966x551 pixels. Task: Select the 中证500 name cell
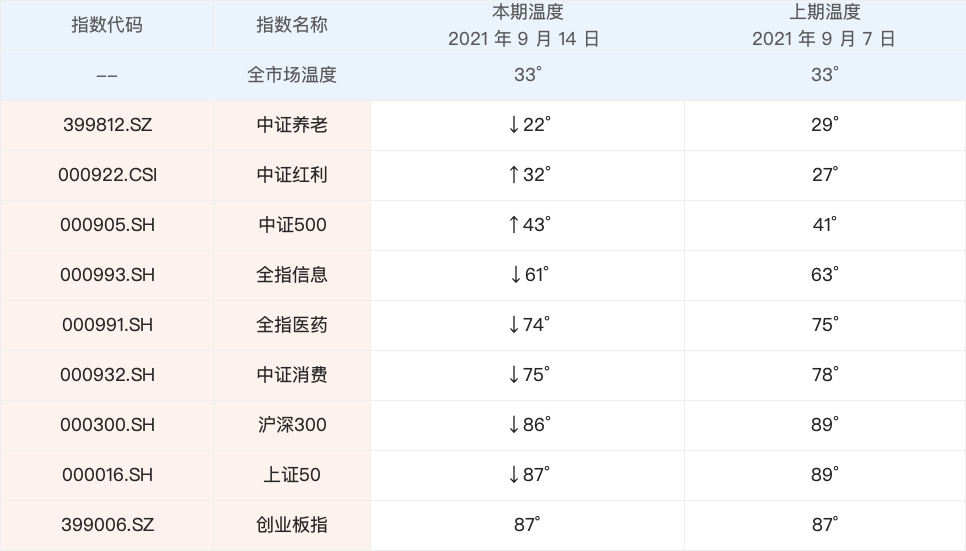(x=292, y=225)
